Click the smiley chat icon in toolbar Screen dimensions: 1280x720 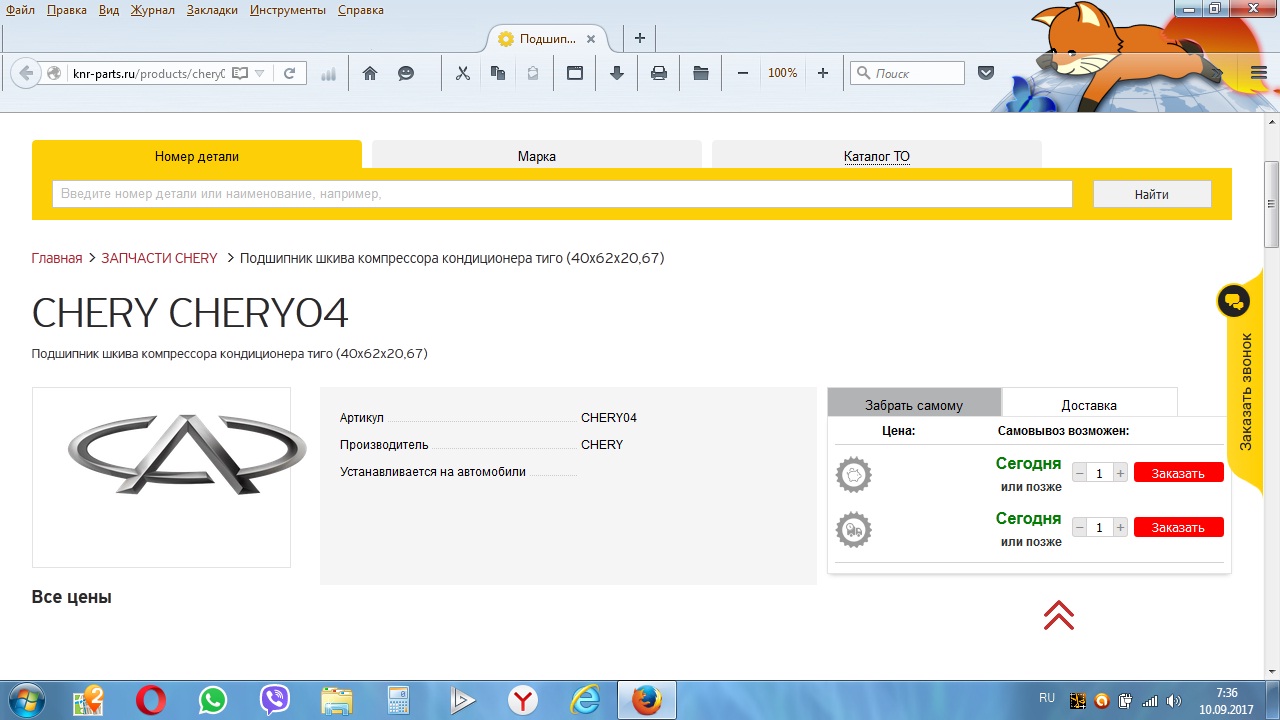(406, 73)
